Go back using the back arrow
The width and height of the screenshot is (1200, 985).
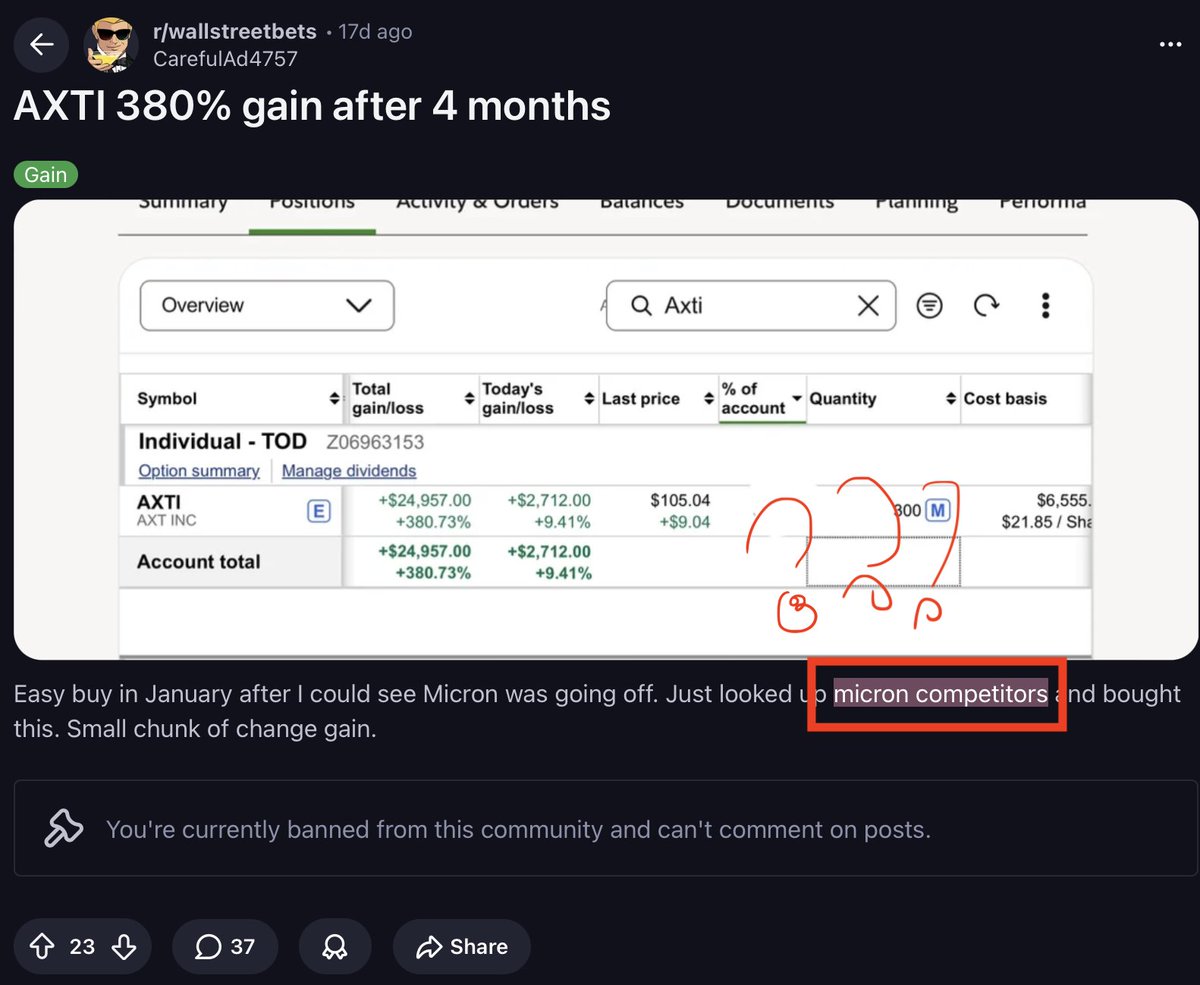coord(41,45)
